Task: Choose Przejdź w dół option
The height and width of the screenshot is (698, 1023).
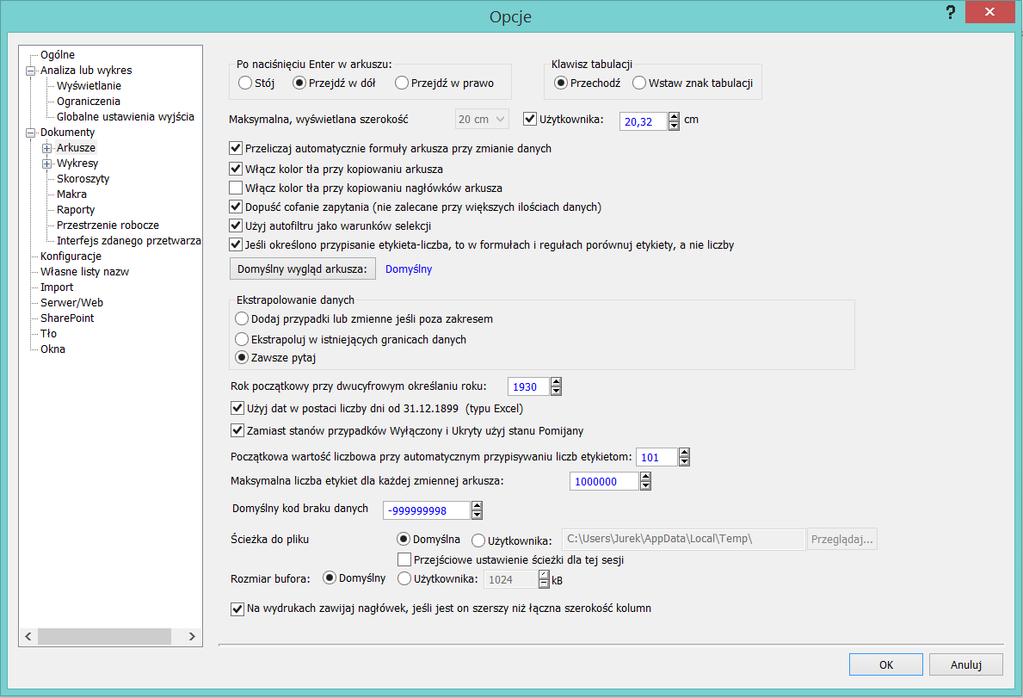Action: [299, 83]
